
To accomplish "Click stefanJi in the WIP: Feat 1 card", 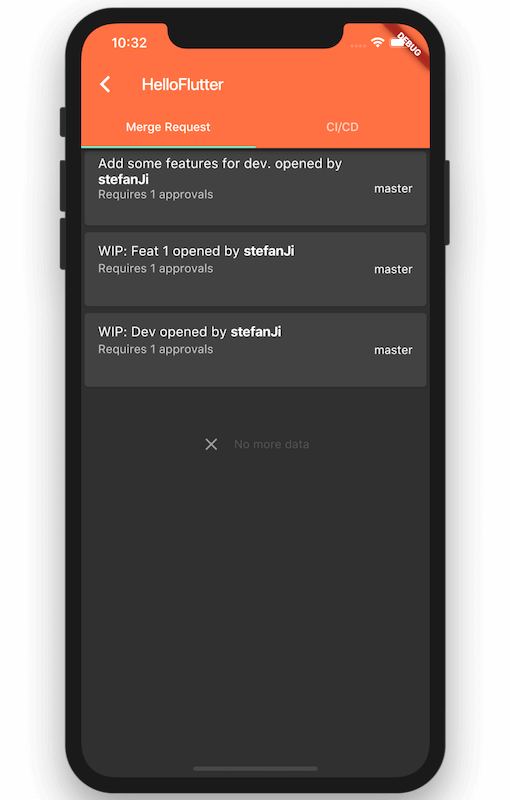I will click(269, 251).
